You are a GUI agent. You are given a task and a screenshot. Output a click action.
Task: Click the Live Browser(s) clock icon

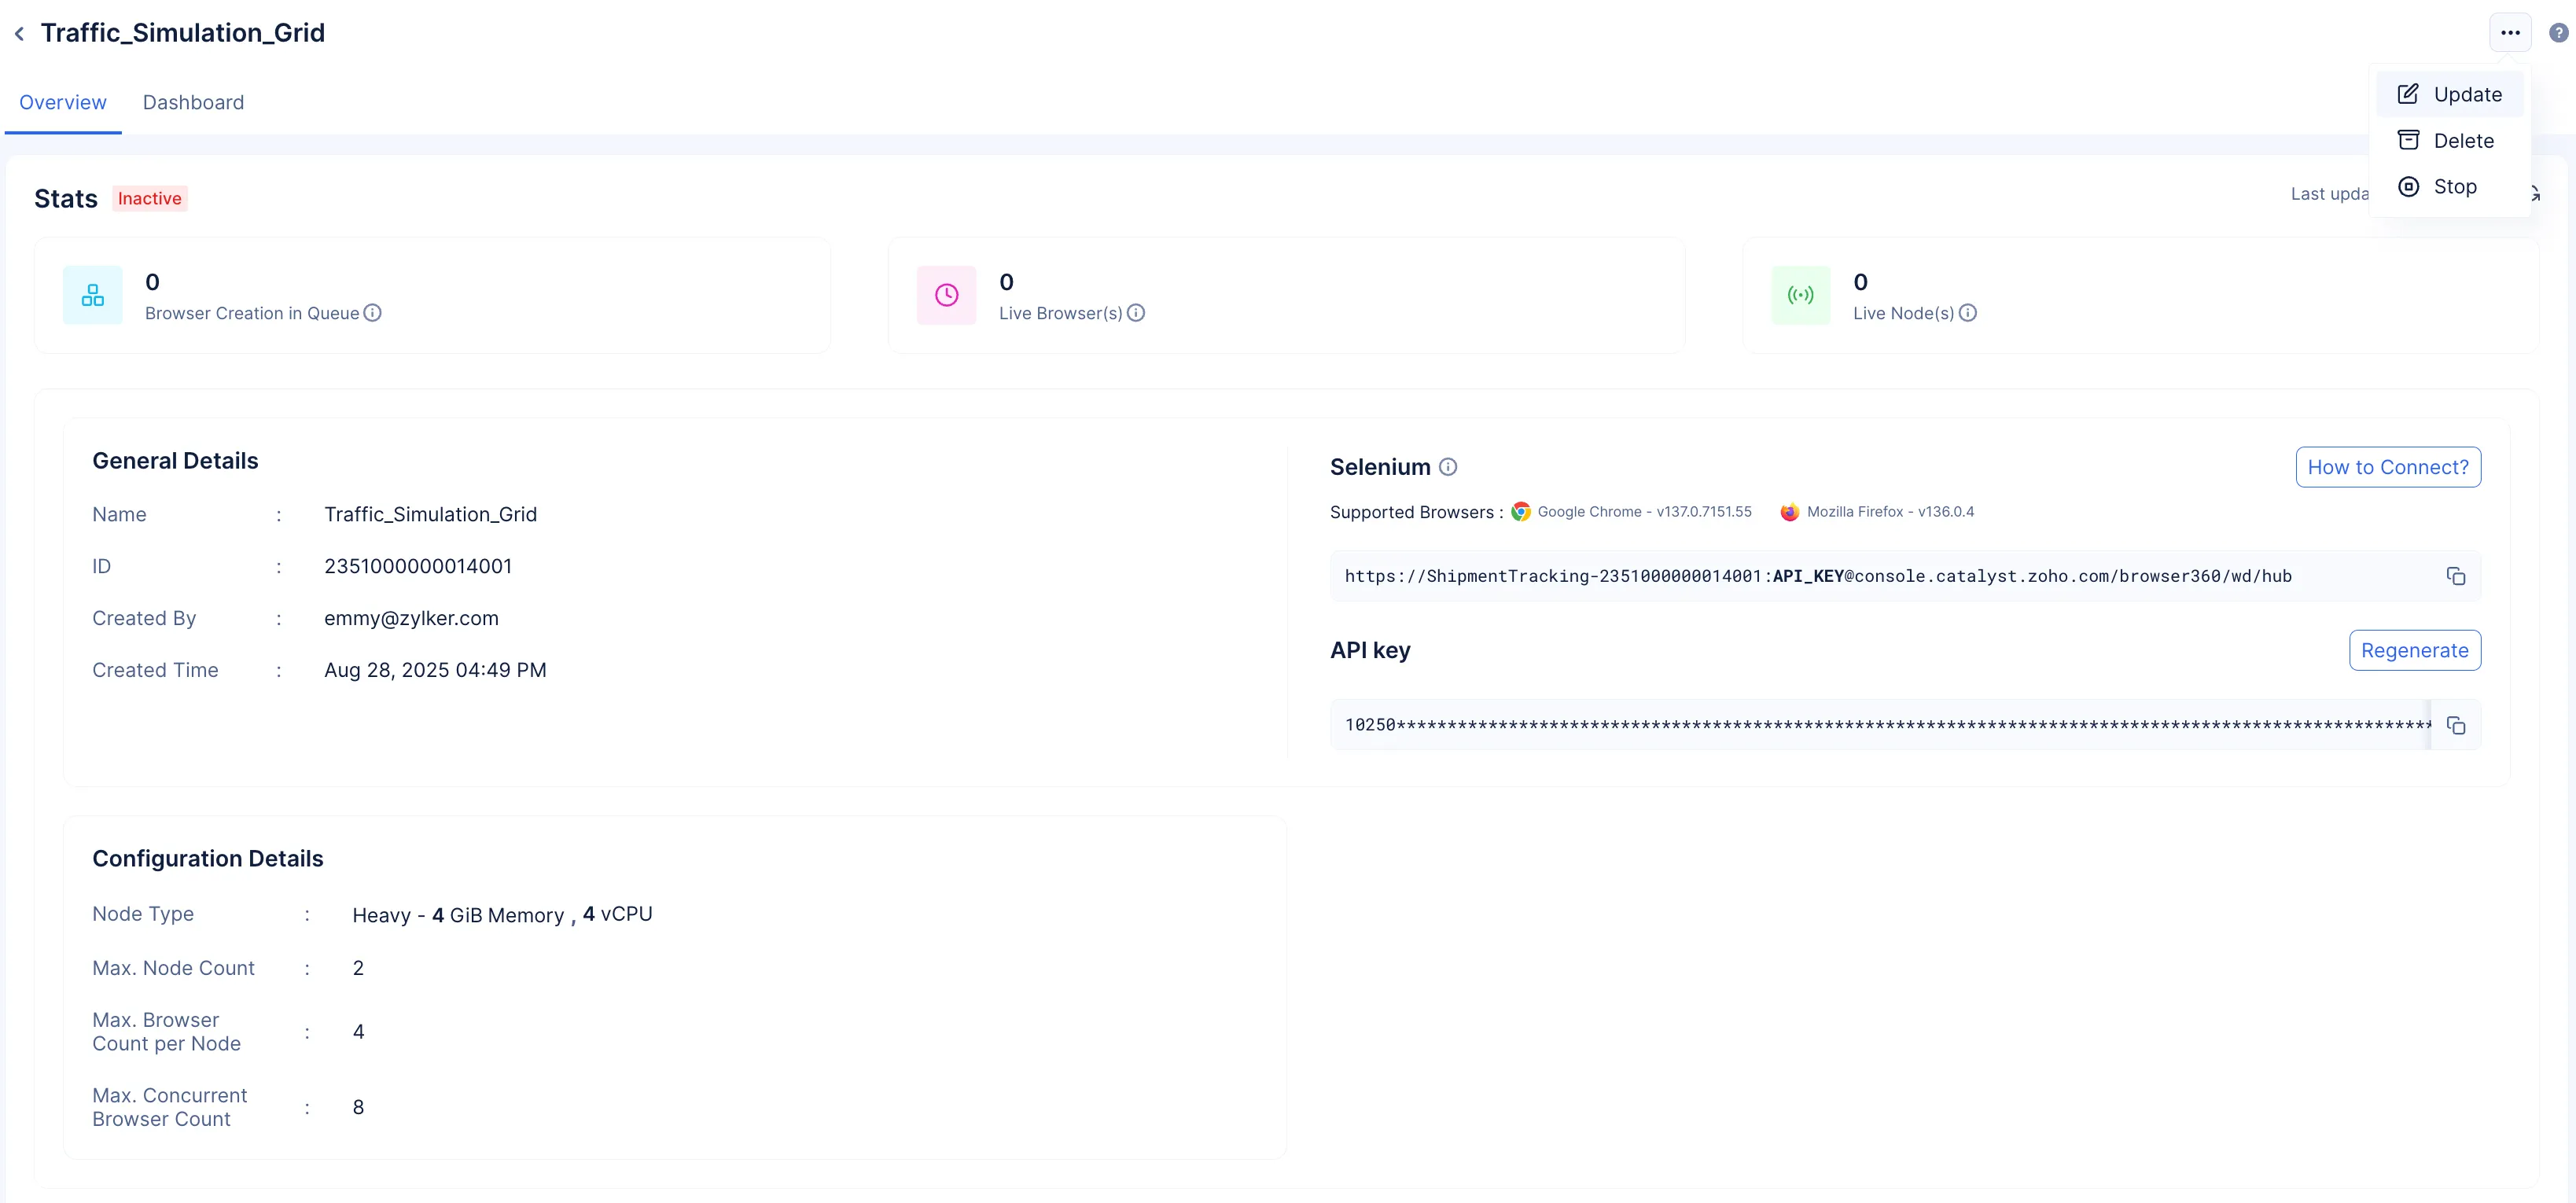point(946,295)
